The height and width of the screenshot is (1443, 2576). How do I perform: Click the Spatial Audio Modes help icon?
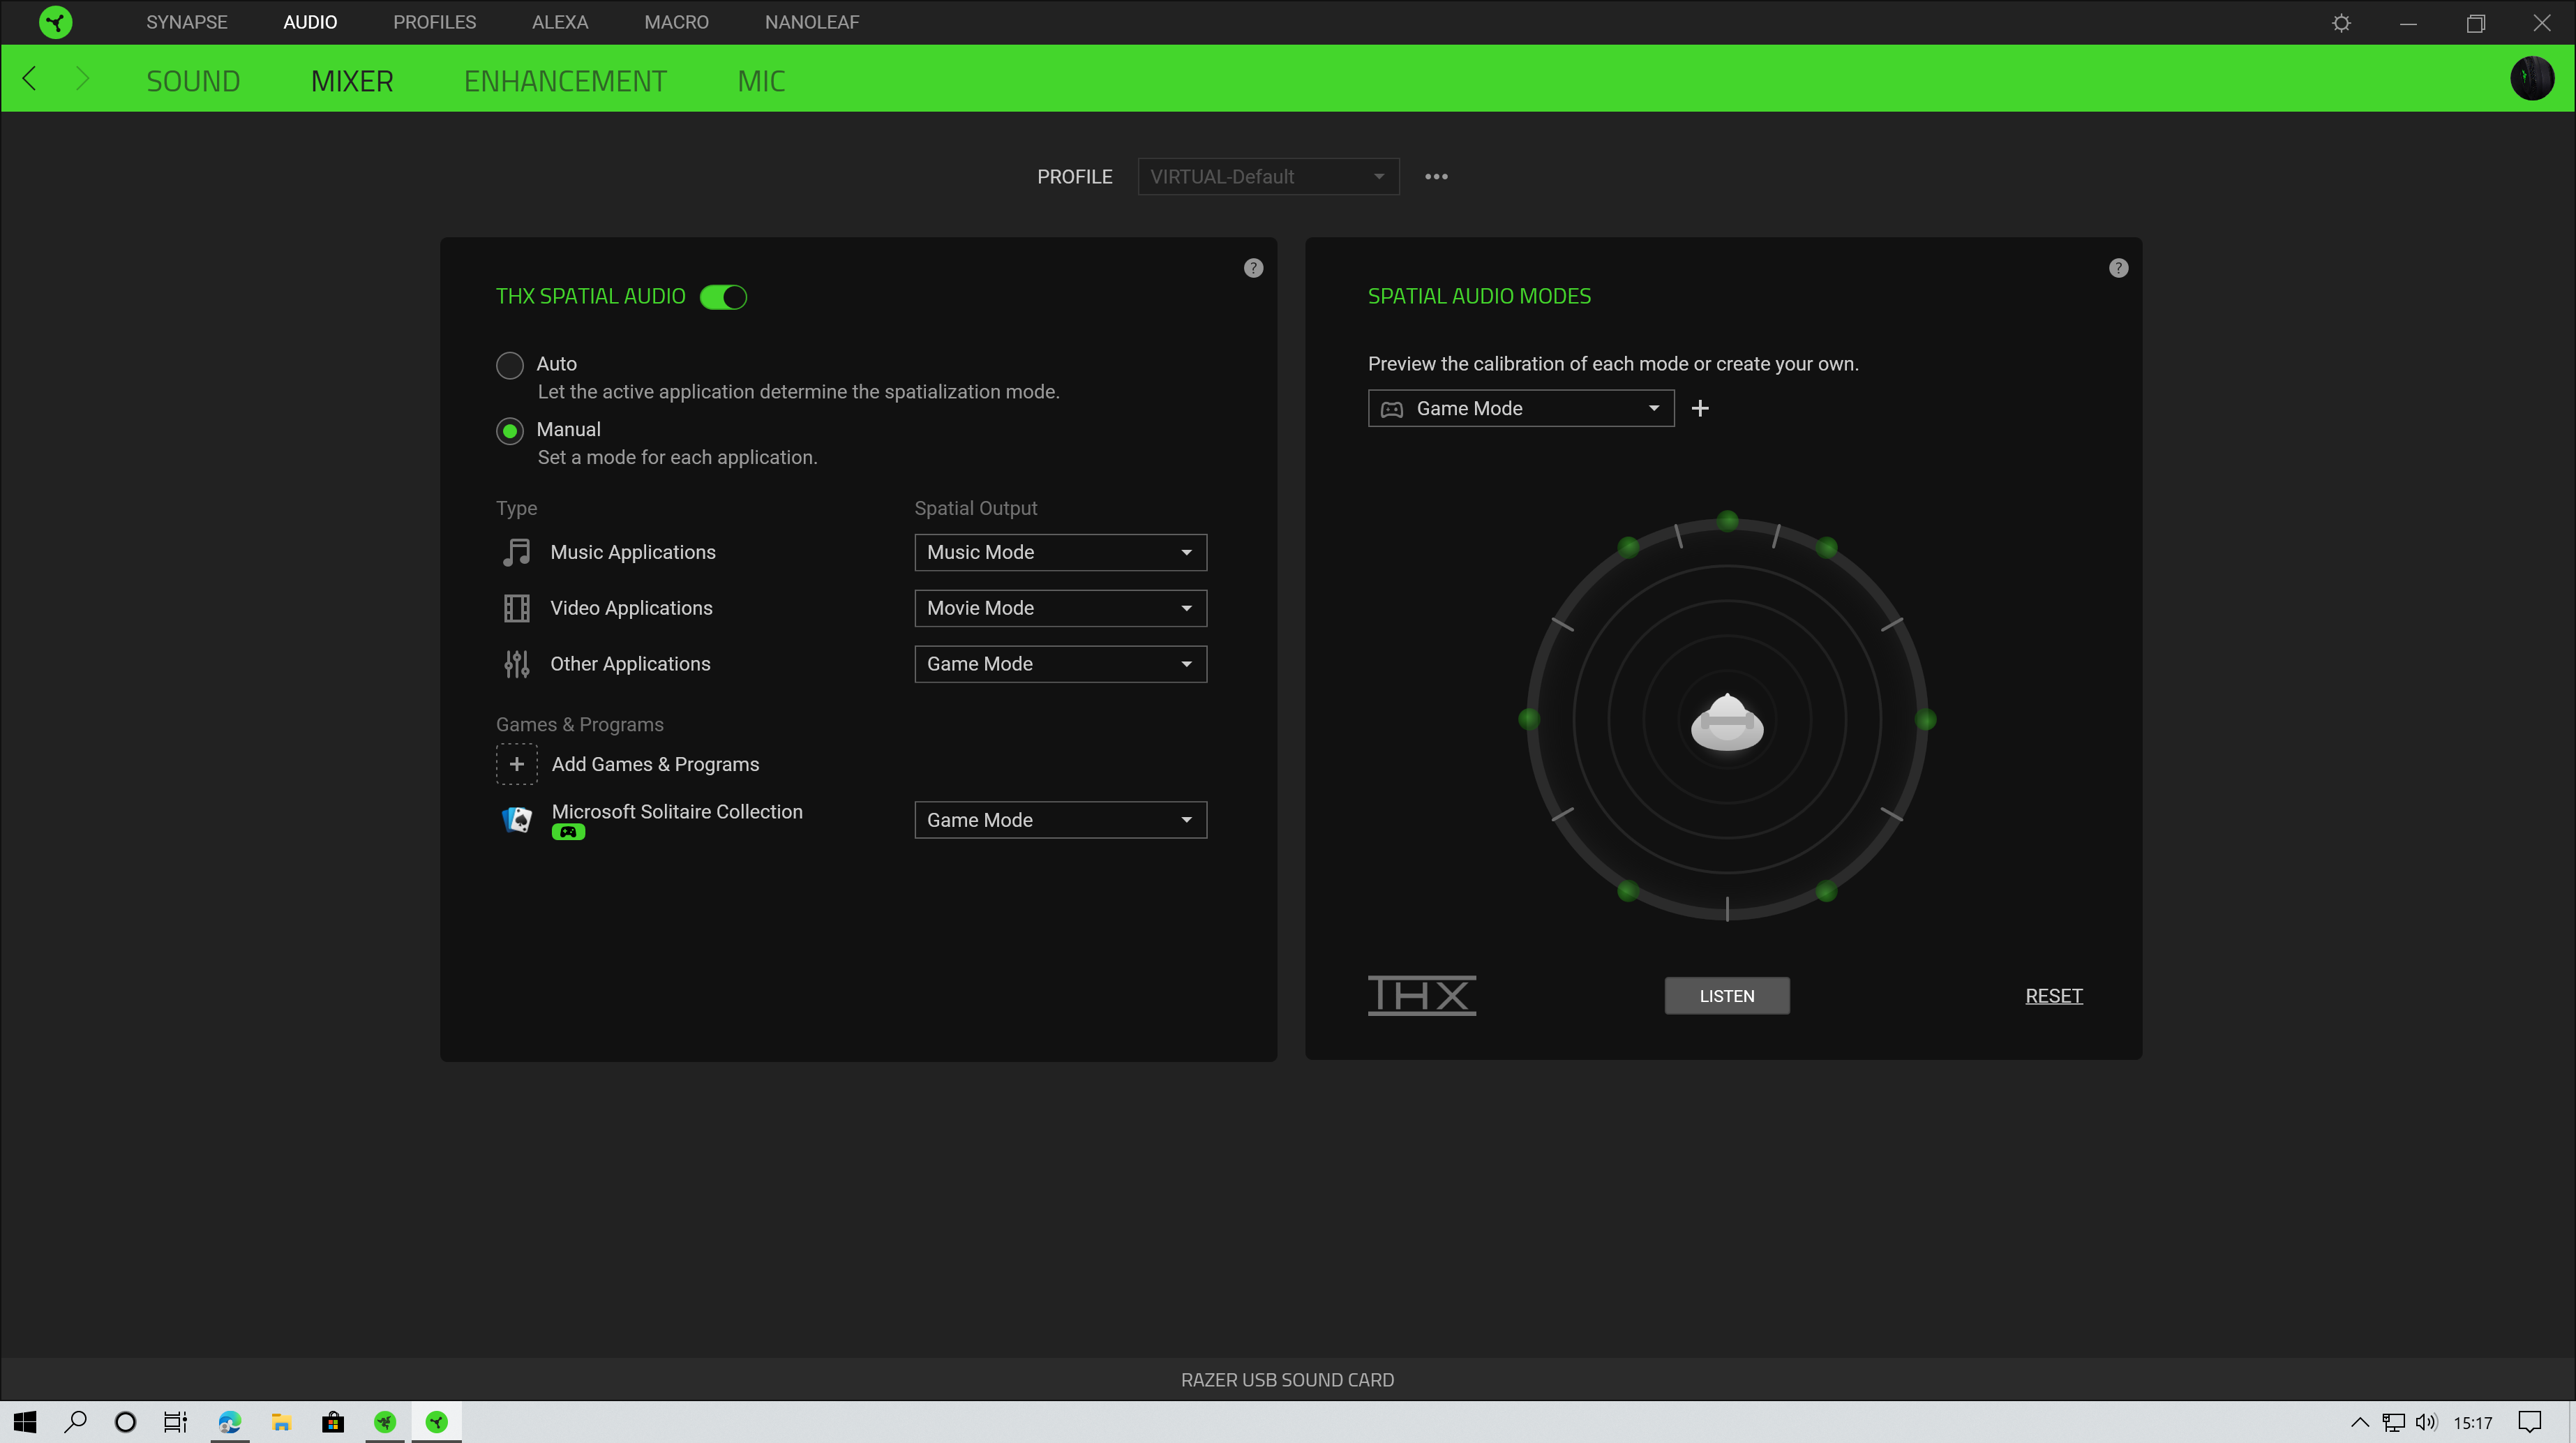click(2118, 268)
